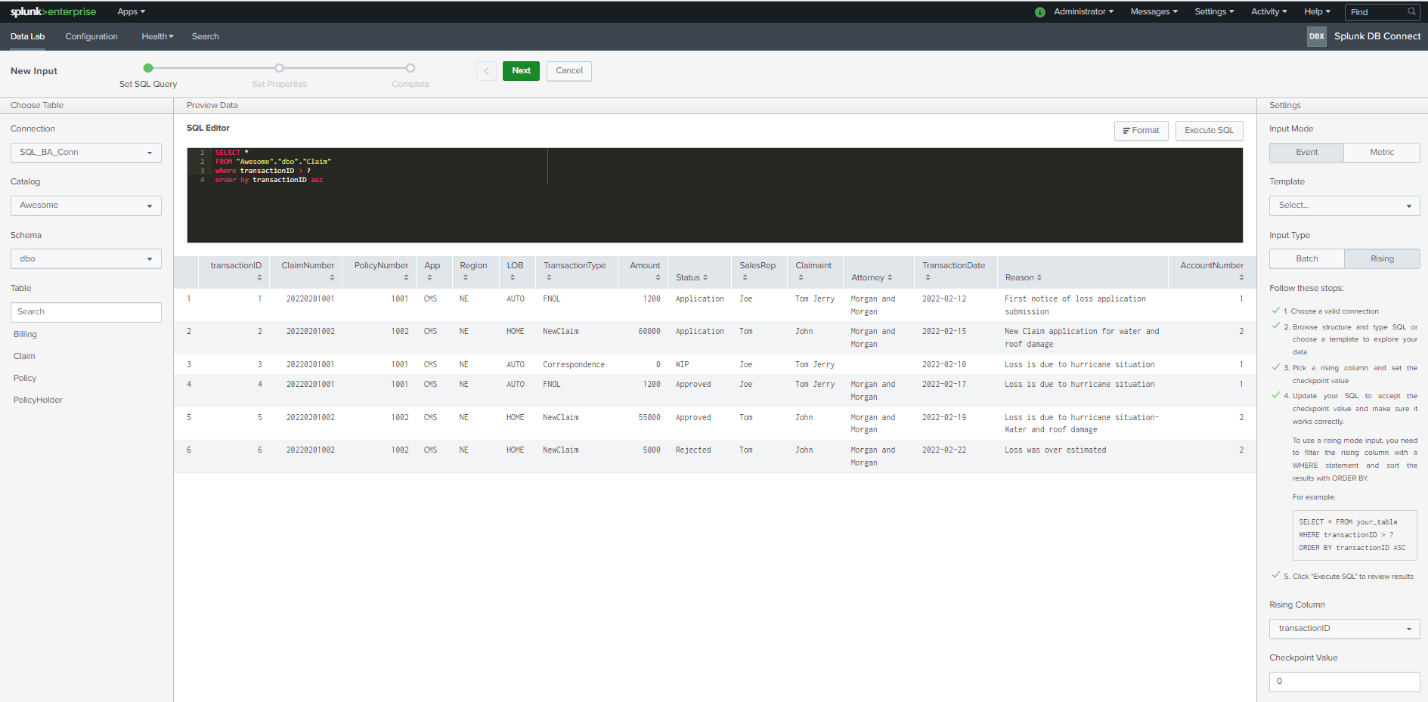Viewport: 1428px width, 702px height.
Task: Open the Health menu
Action: (157, 36)
